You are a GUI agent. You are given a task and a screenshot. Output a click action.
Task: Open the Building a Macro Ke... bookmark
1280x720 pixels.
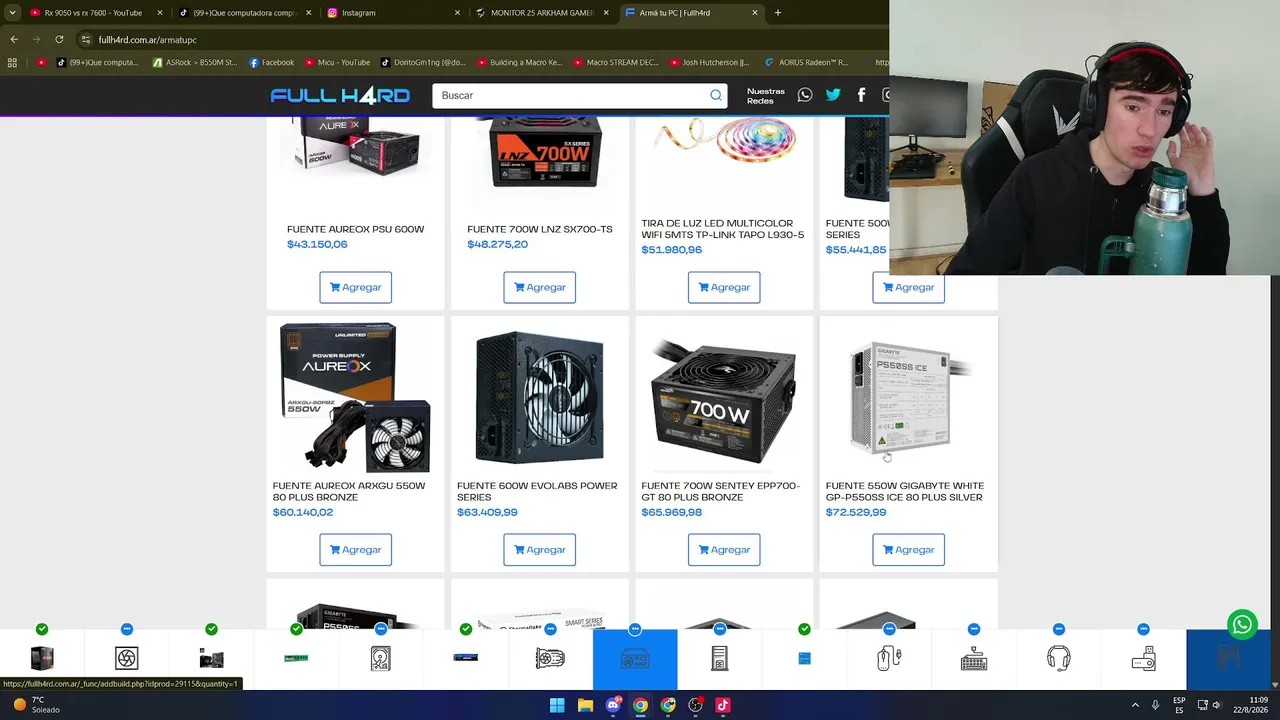click(x=520, y=62)
